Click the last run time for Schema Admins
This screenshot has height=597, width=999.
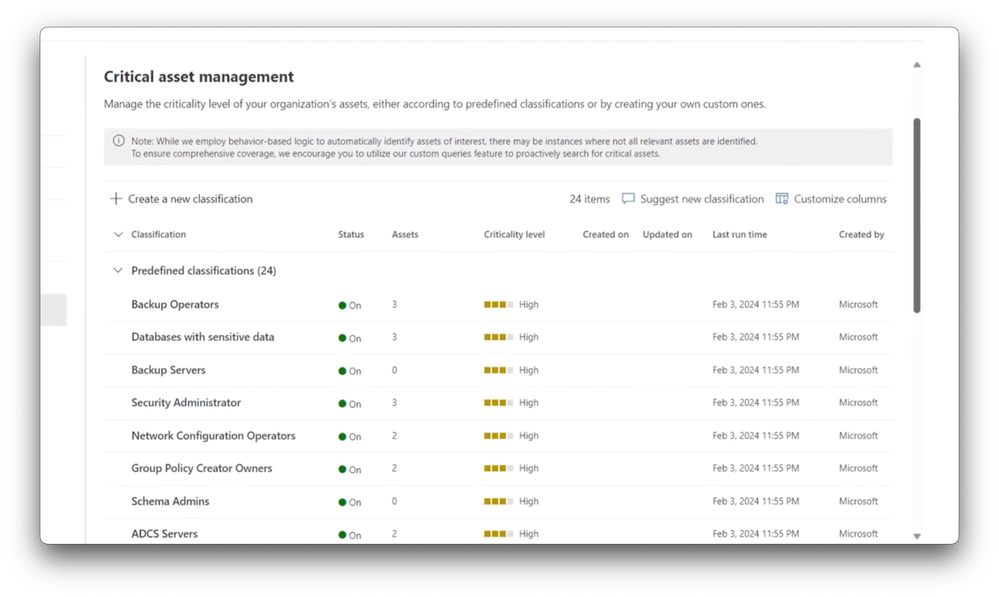tap(756, 501)
